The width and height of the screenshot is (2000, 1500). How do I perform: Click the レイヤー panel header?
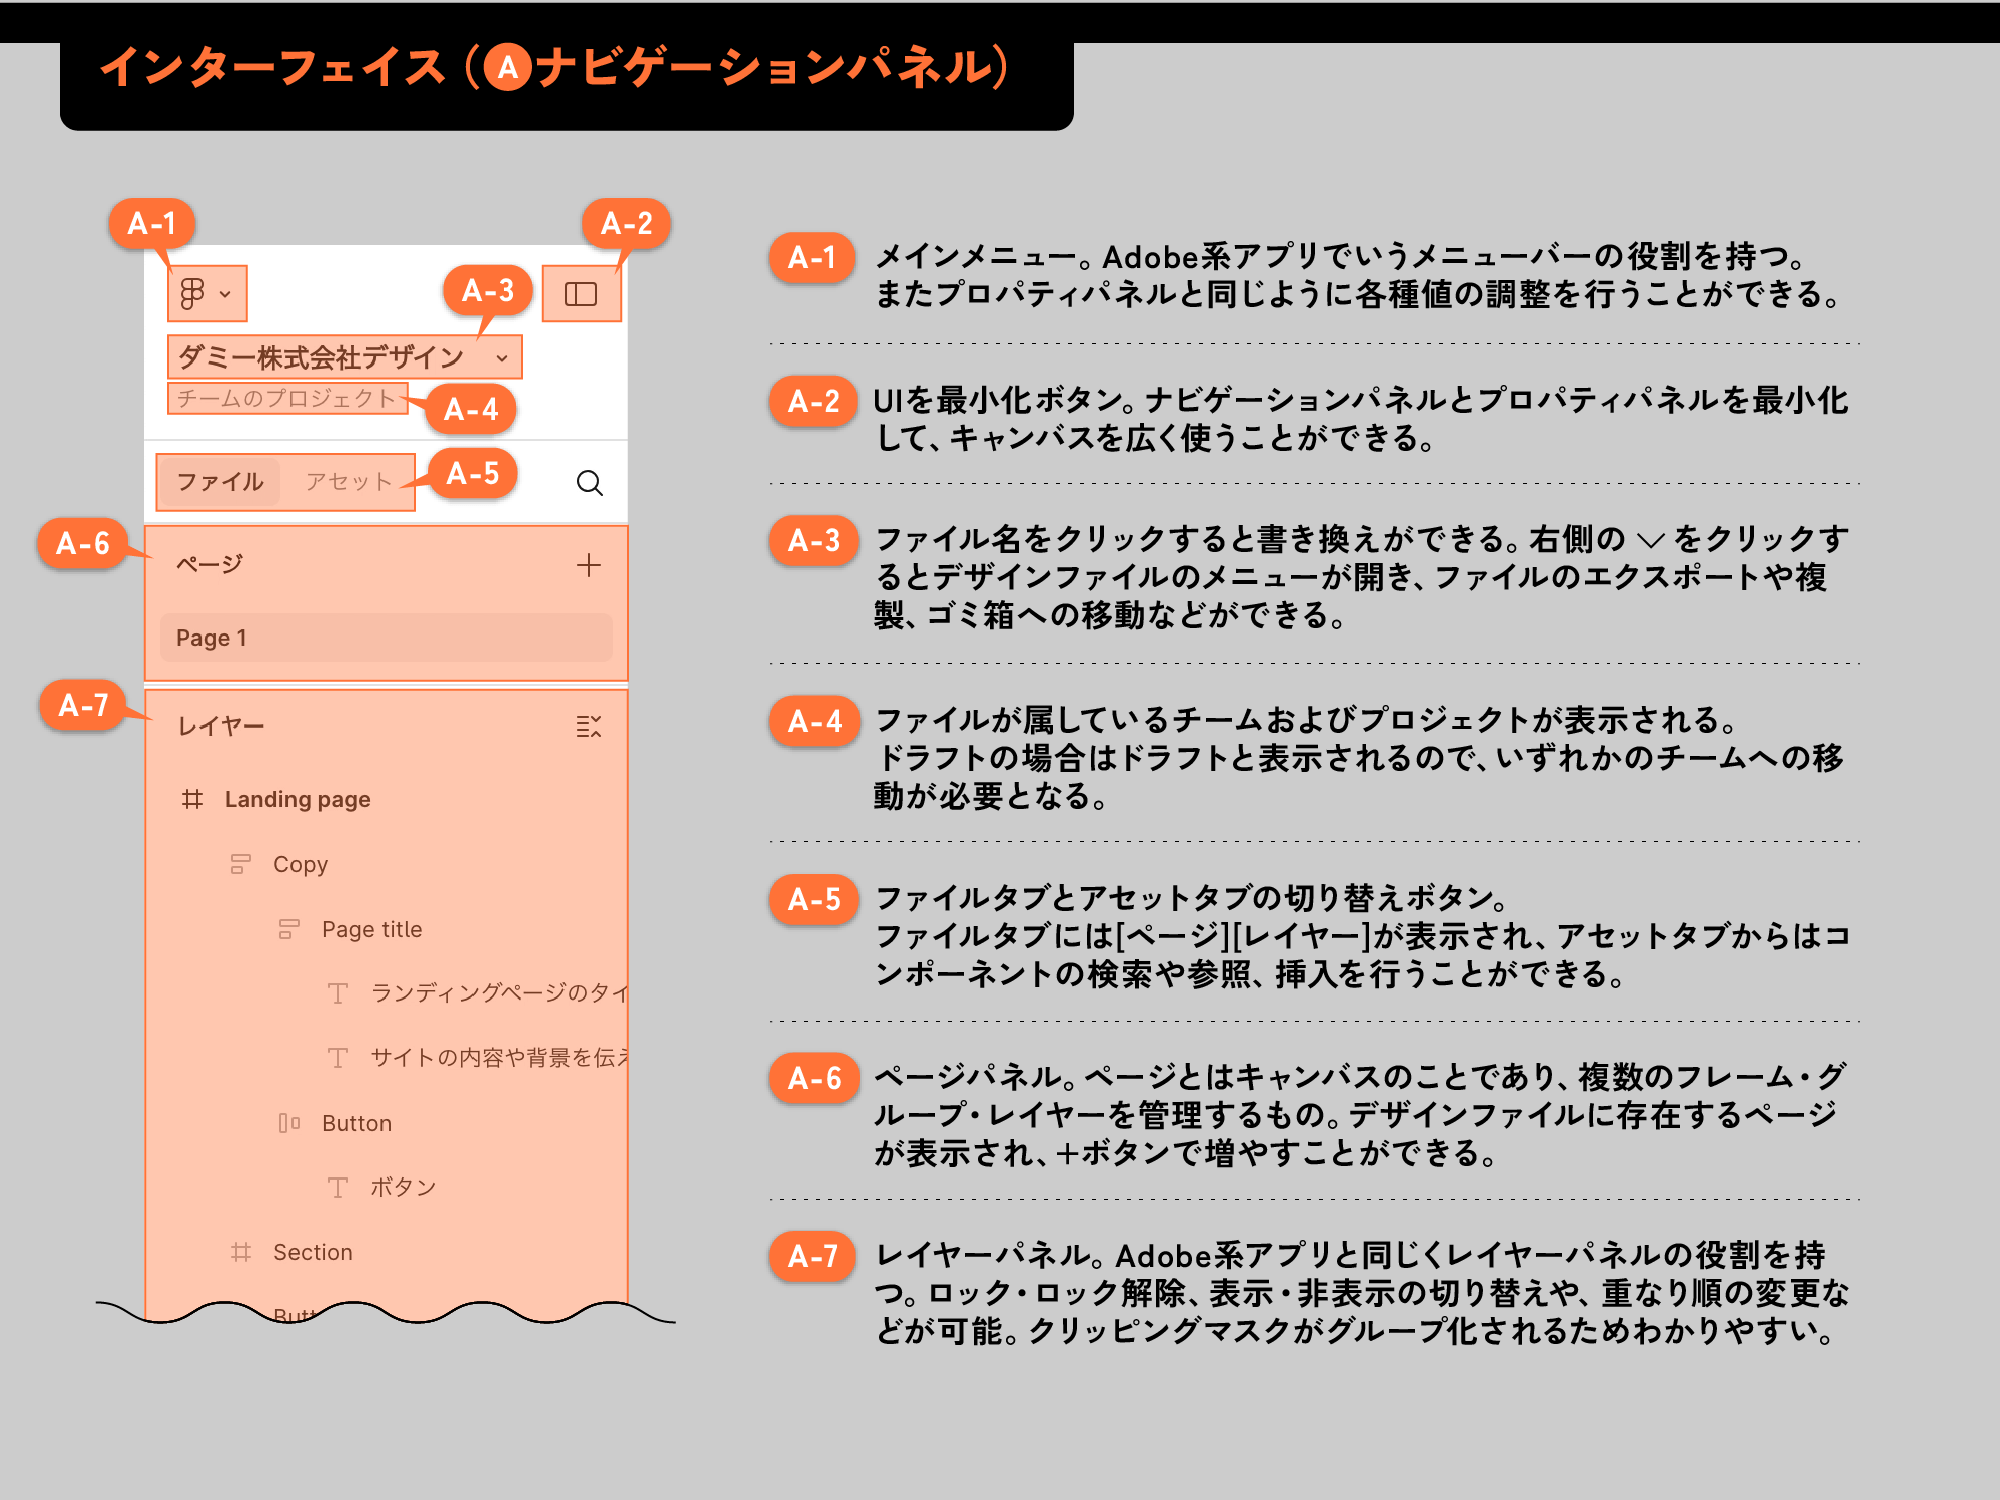[x=221, y=726]
